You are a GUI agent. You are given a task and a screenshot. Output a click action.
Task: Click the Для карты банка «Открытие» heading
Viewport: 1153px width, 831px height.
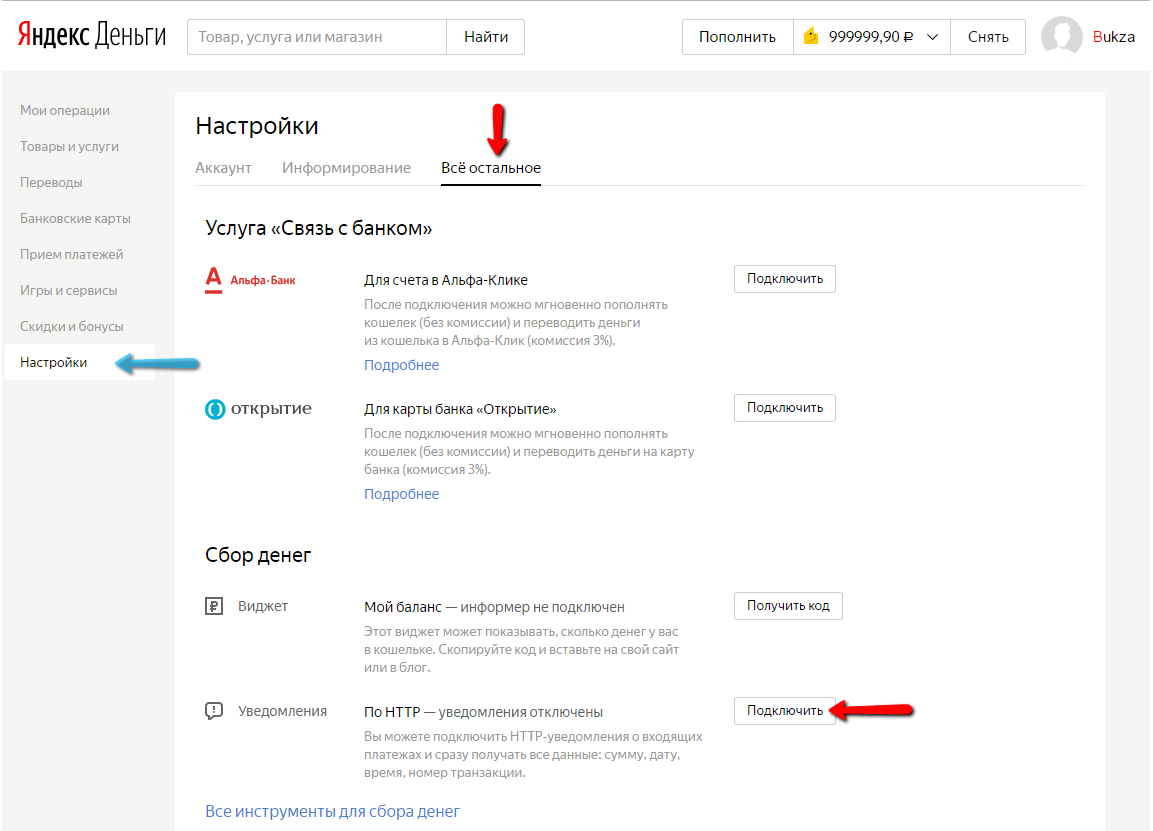pyautogui.click(x=460, y=410)
